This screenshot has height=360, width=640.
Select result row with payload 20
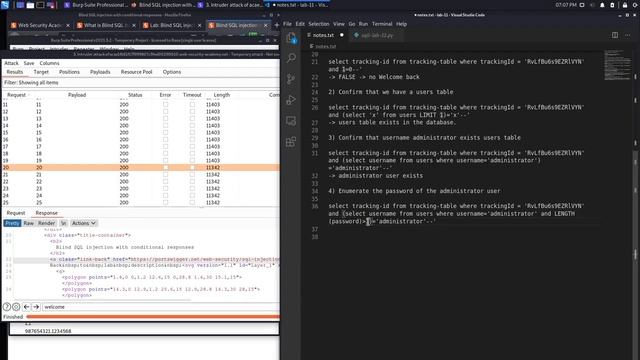click(x=140, y=167)
